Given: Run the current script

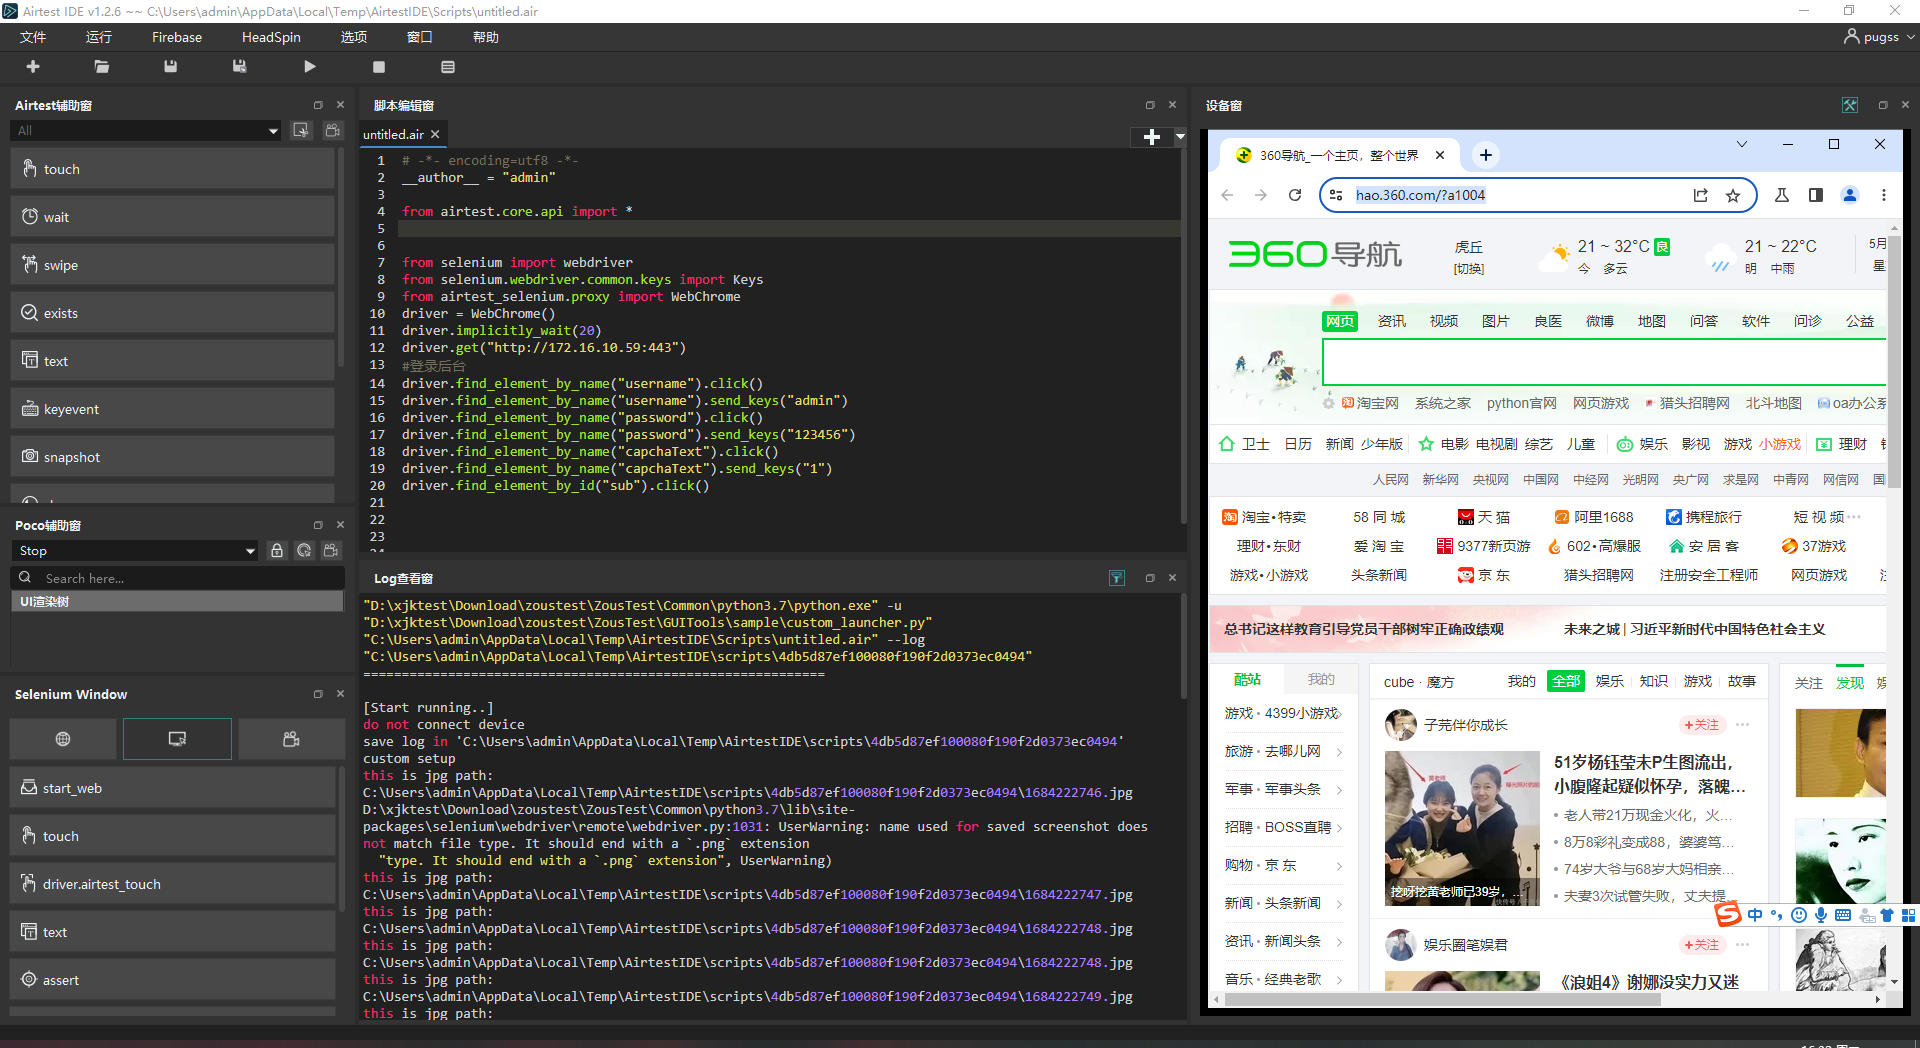Looking at the screenshot, I should point(309,66).
